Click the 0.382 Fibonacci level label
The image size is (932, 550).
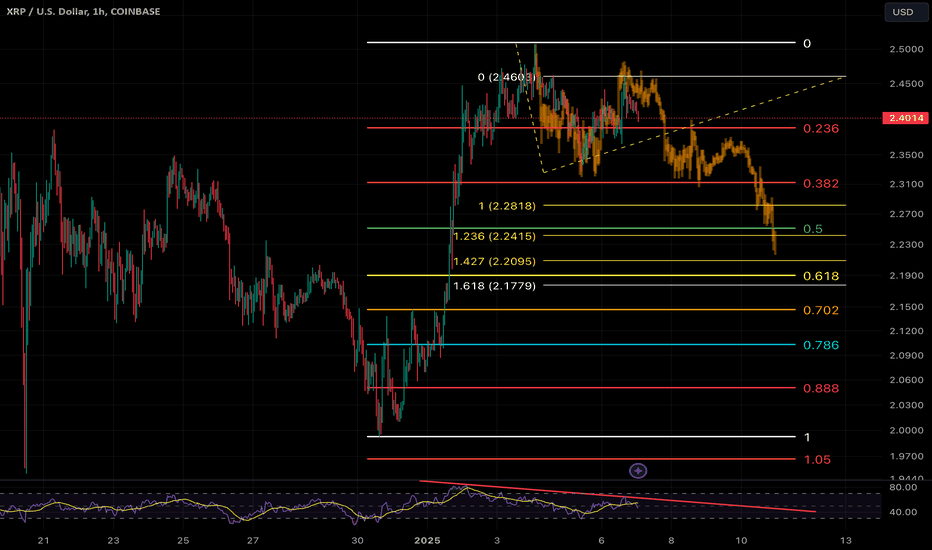(821, 184)
